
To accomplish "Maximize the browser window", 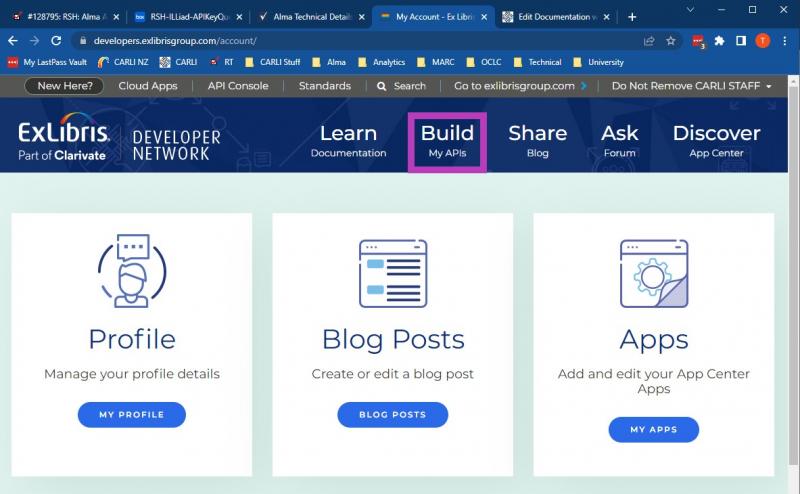I will (753, 10).
